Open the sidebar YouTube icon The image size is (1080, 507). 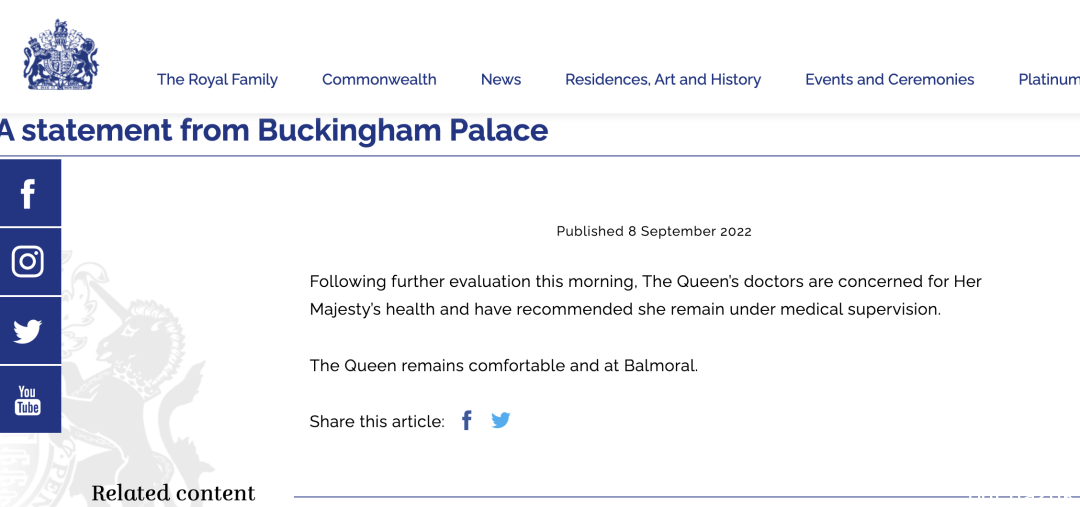[28, 400]
